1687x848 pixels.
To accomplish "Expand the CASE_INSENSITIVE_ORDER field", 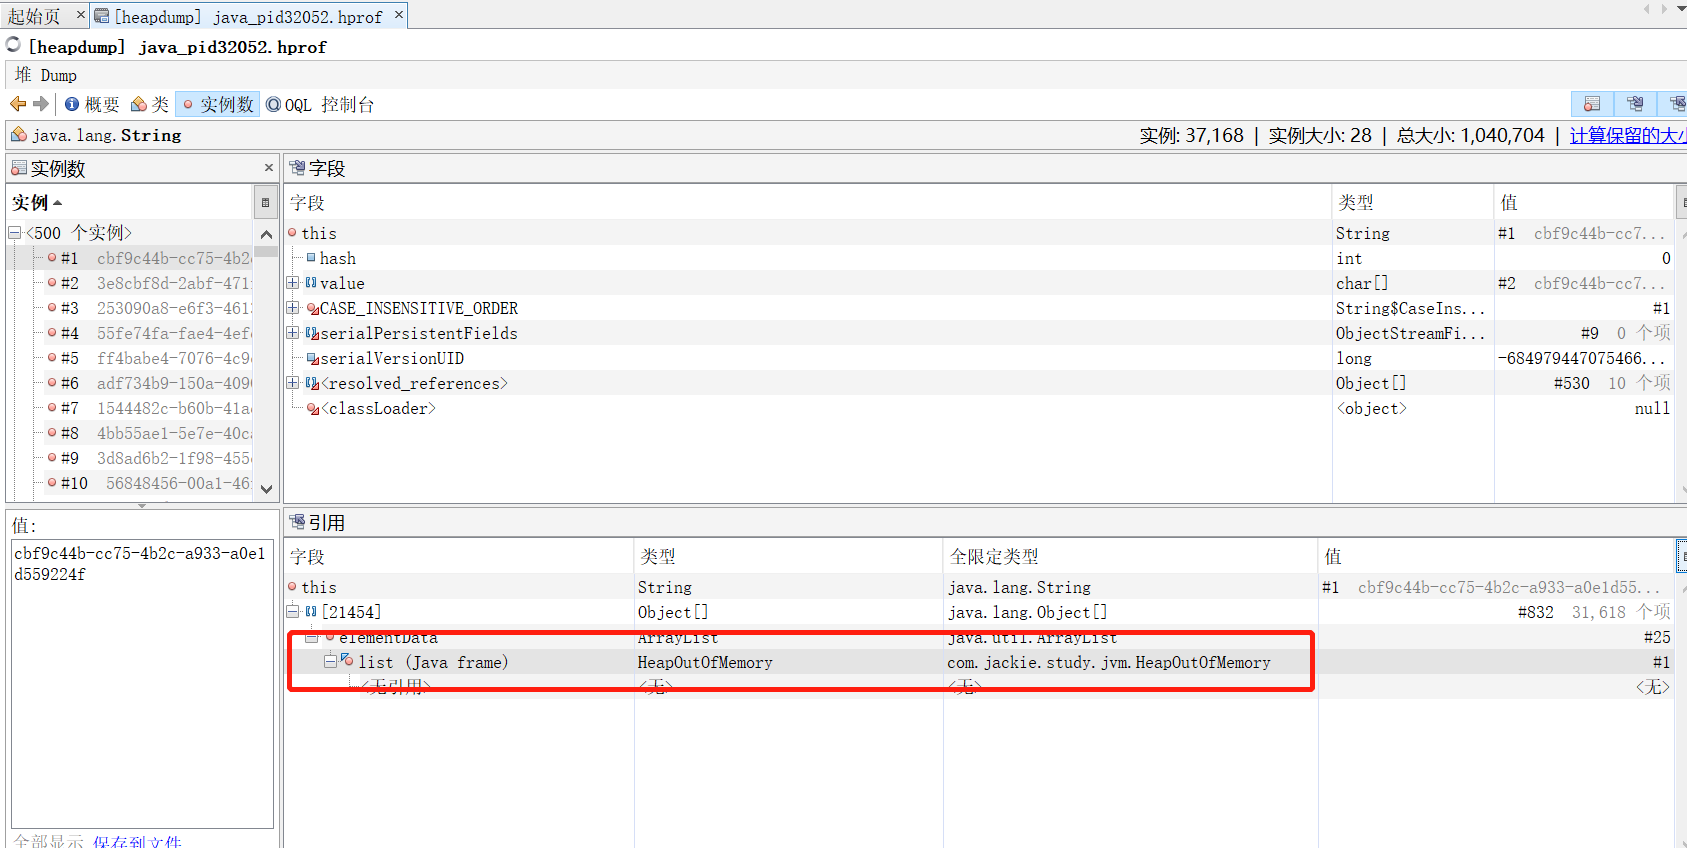I will tap(293, 308).
